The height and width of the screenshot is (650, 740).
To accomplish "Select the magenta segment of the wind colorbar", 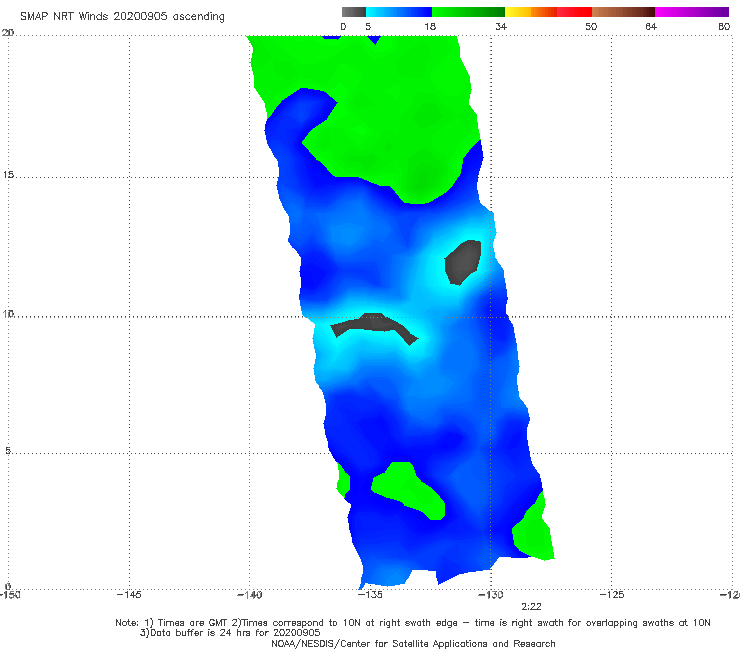I will point(692,12).
